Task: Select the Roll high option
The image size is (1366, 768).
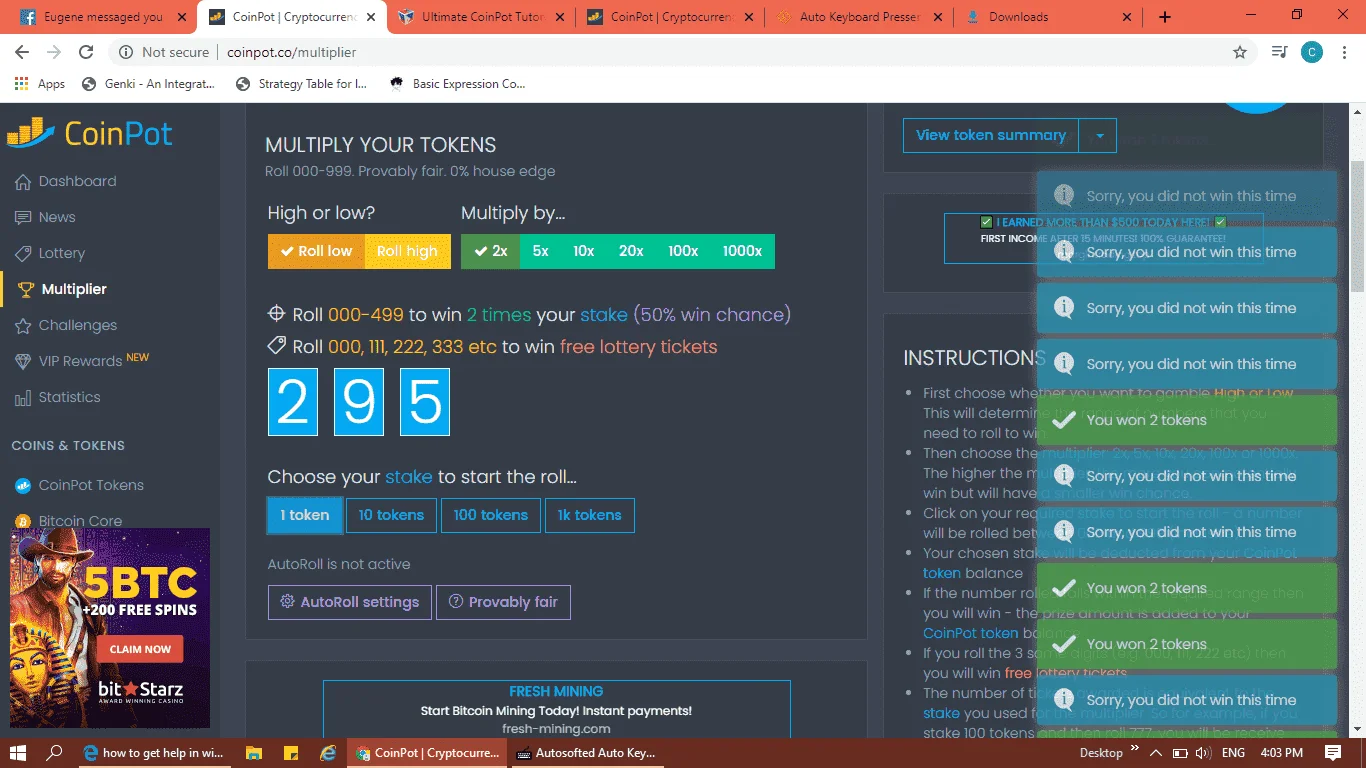Action: pos(407,251)
